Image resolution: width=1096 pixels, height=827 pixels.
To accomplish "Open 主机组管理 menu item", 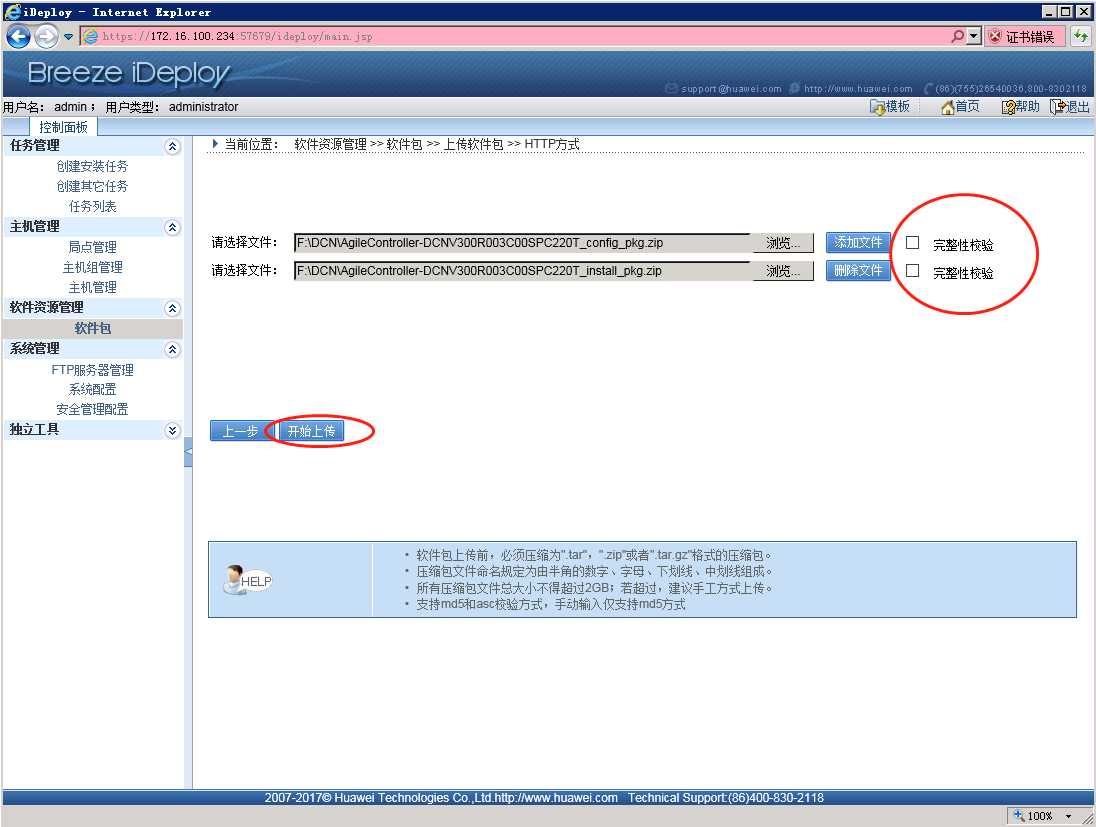I will (x=92, y=268).
